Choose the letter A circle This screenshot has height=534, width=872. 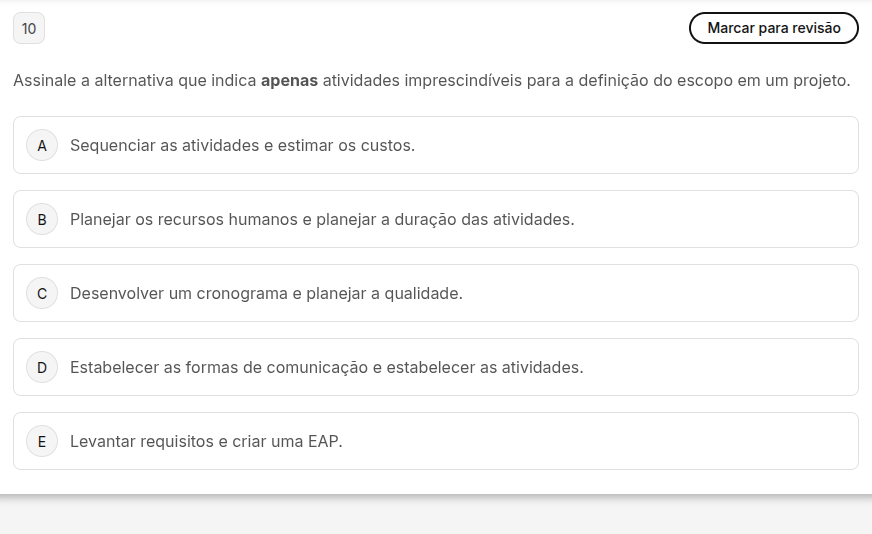[42, 145]
